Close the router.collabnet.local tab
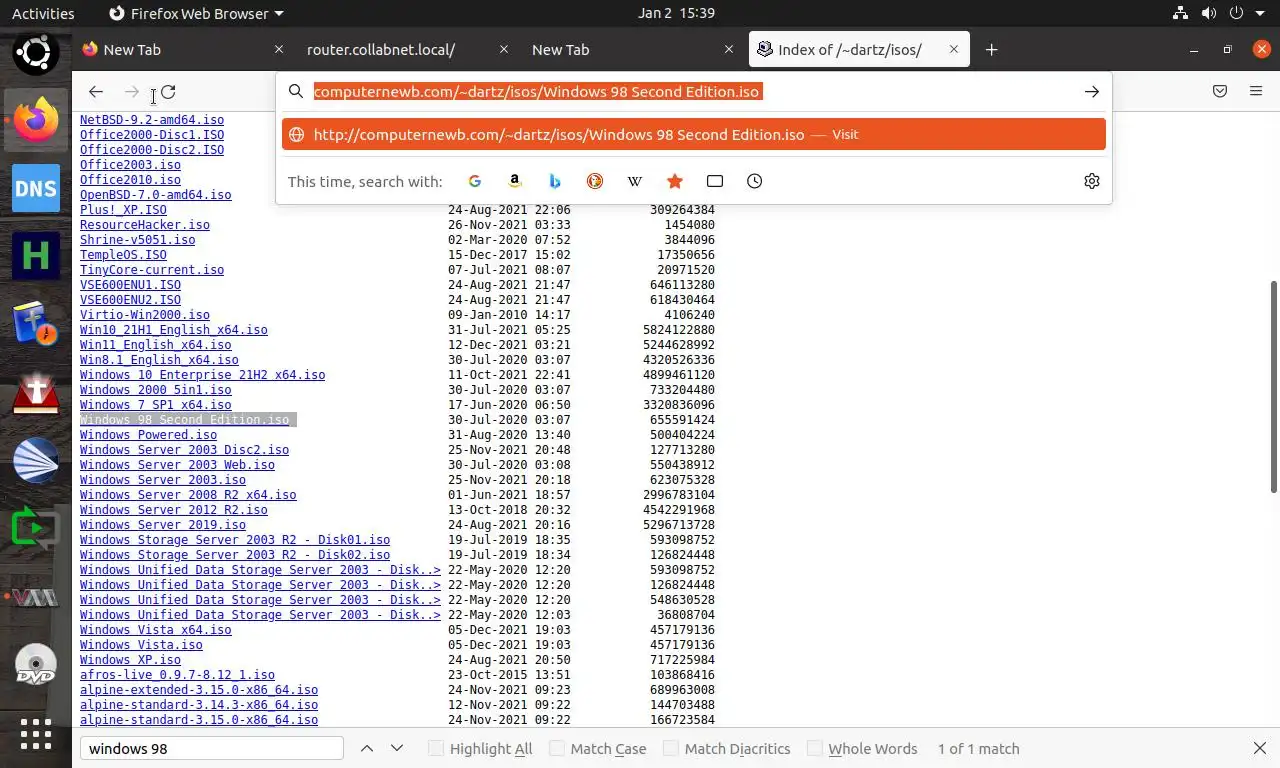The height and width of the screenshot is (768, 1280). point(504,50)
